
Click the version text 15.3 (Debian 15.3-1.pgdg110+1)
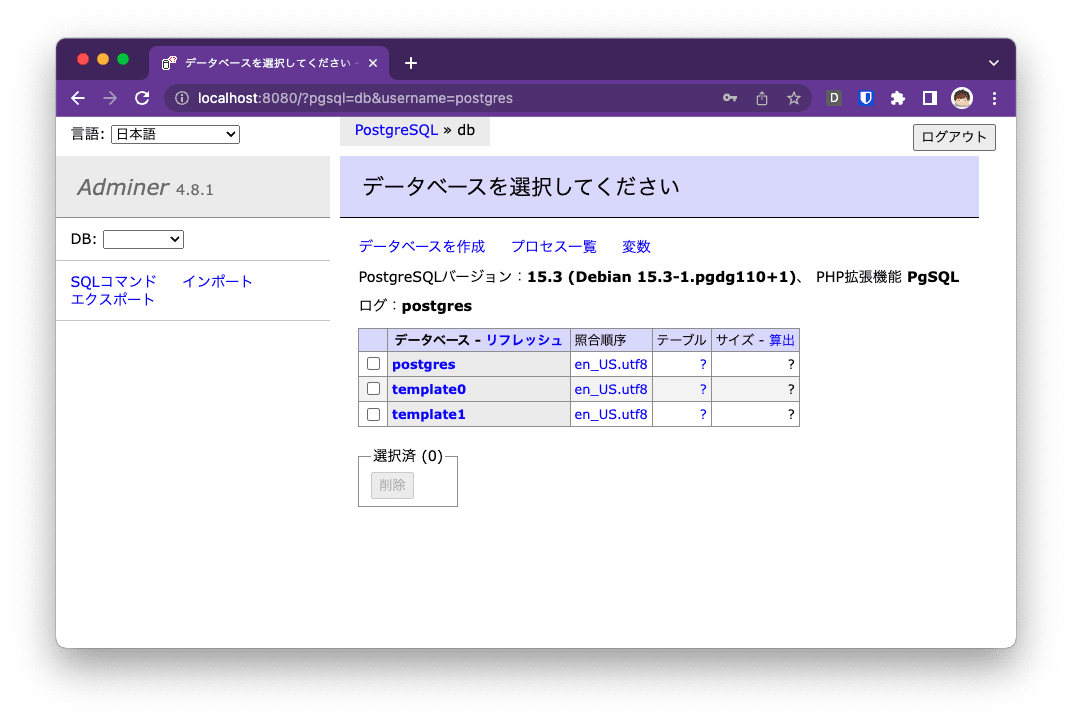(x=661, y=277)
